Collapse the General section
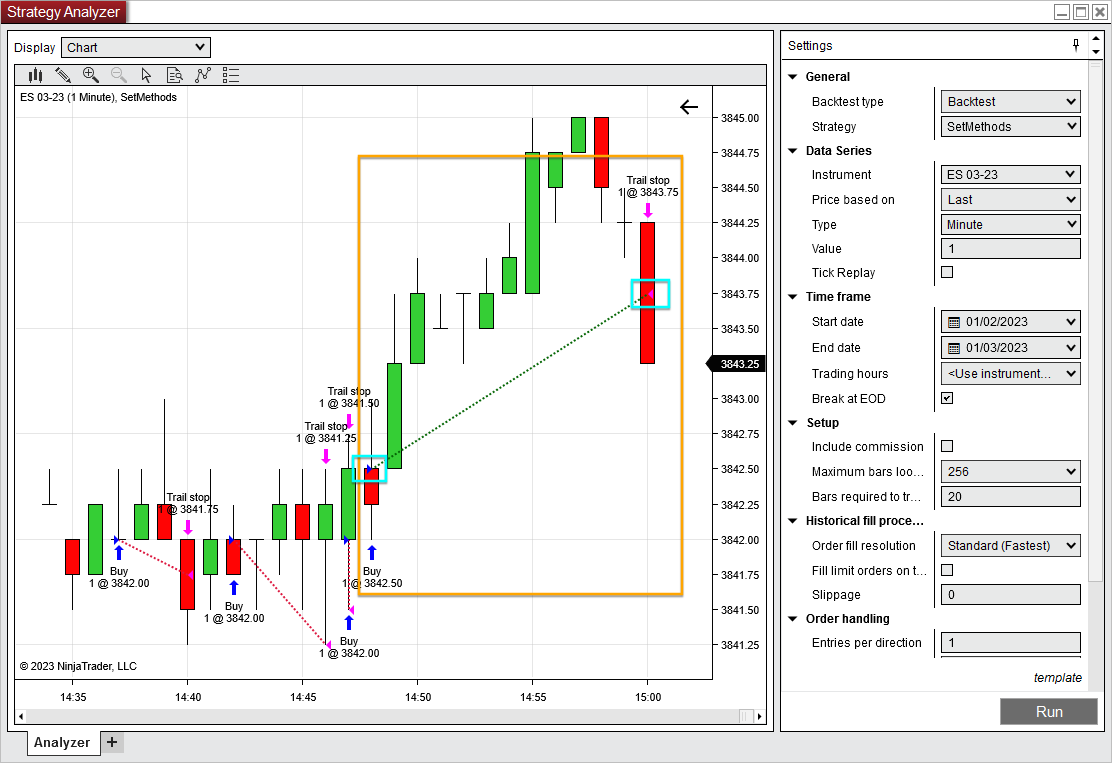This screenshot has width=1112, height=763. coord(793,77)
